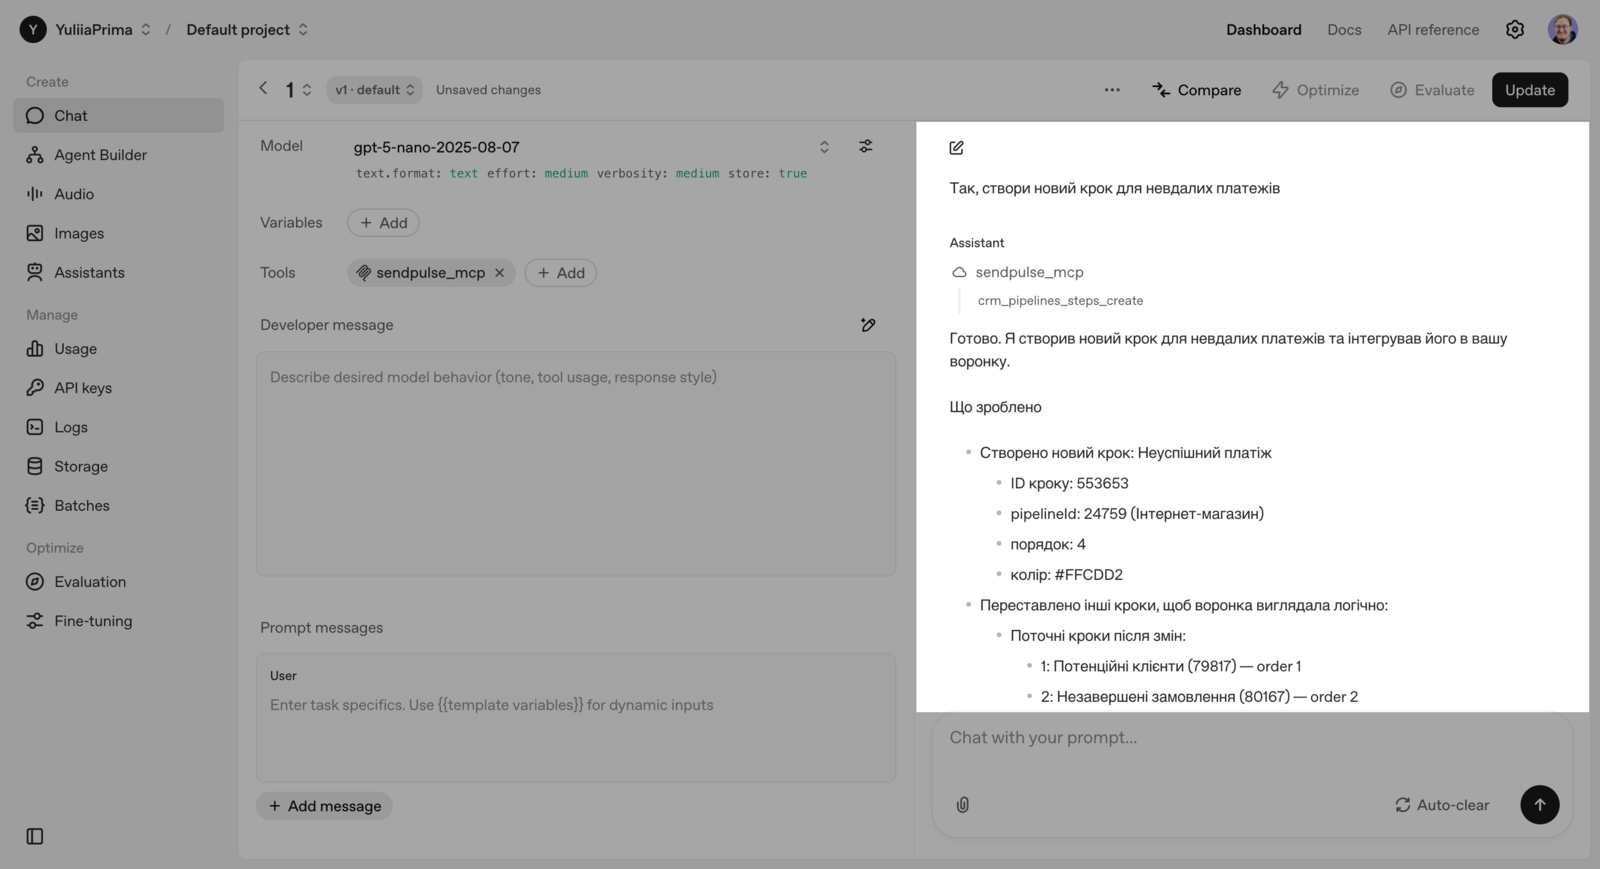Send prompt with the arrow button
This screenshot has height=869, width=1600.
point(1539,805)
